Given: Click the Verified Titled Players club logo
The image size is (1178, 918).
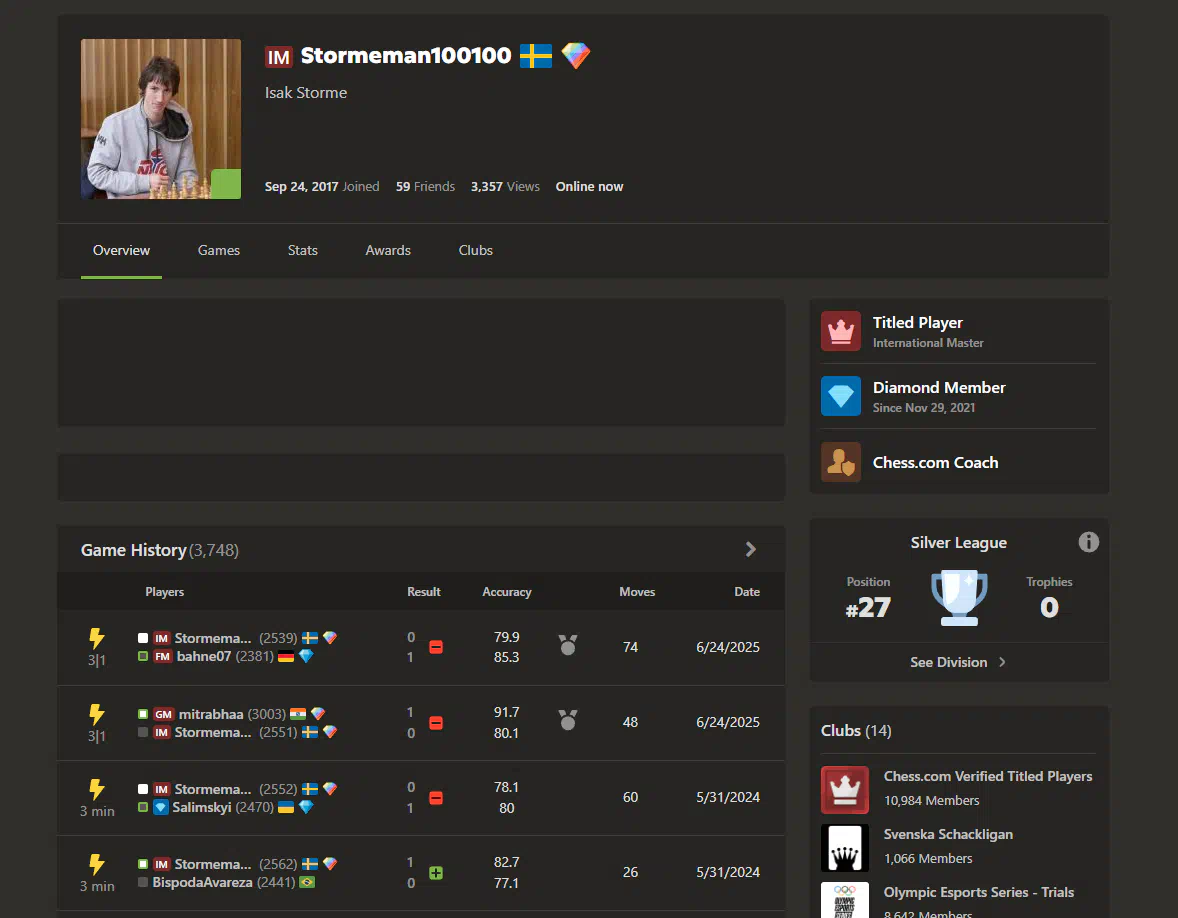Looking at the screenshot, I should [844, 790].
